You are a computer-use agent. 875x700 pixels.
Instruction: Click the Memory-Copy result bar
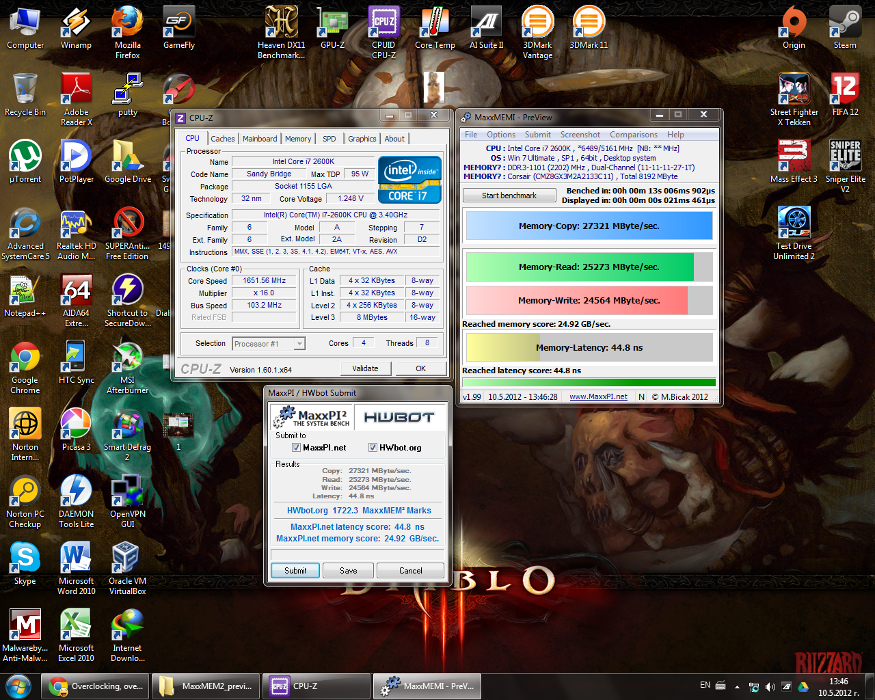pyautogui.click(x=589, y=226)
